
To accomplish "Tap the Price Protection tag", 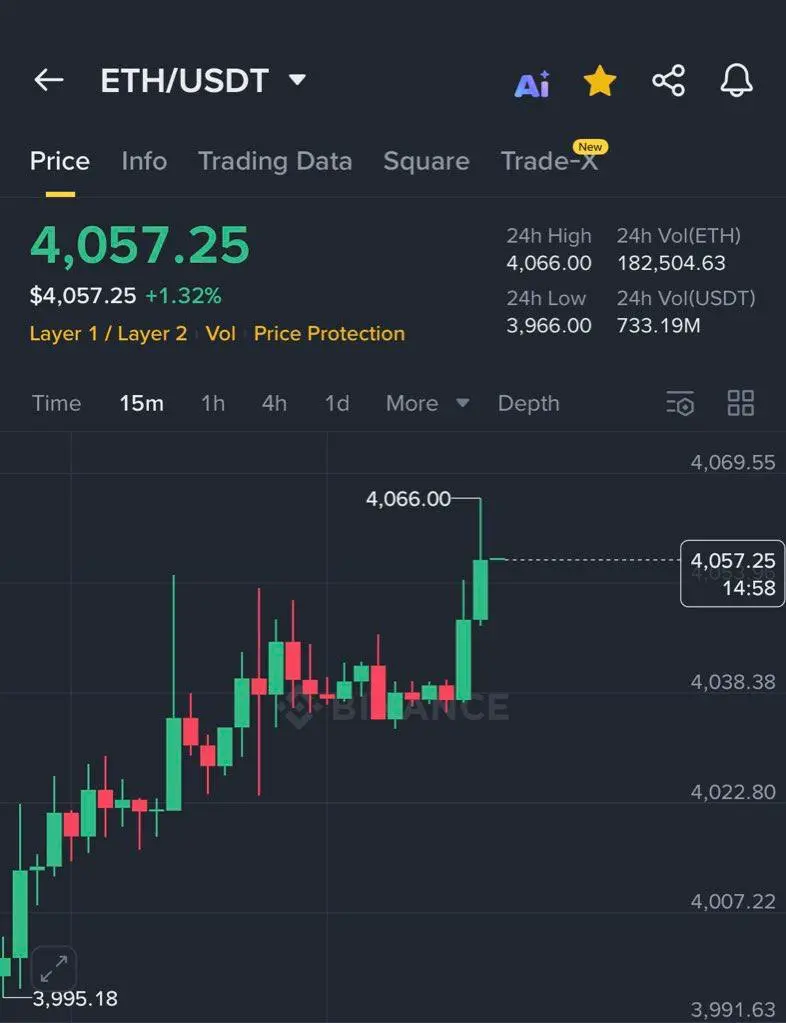I will click(329, 333).
